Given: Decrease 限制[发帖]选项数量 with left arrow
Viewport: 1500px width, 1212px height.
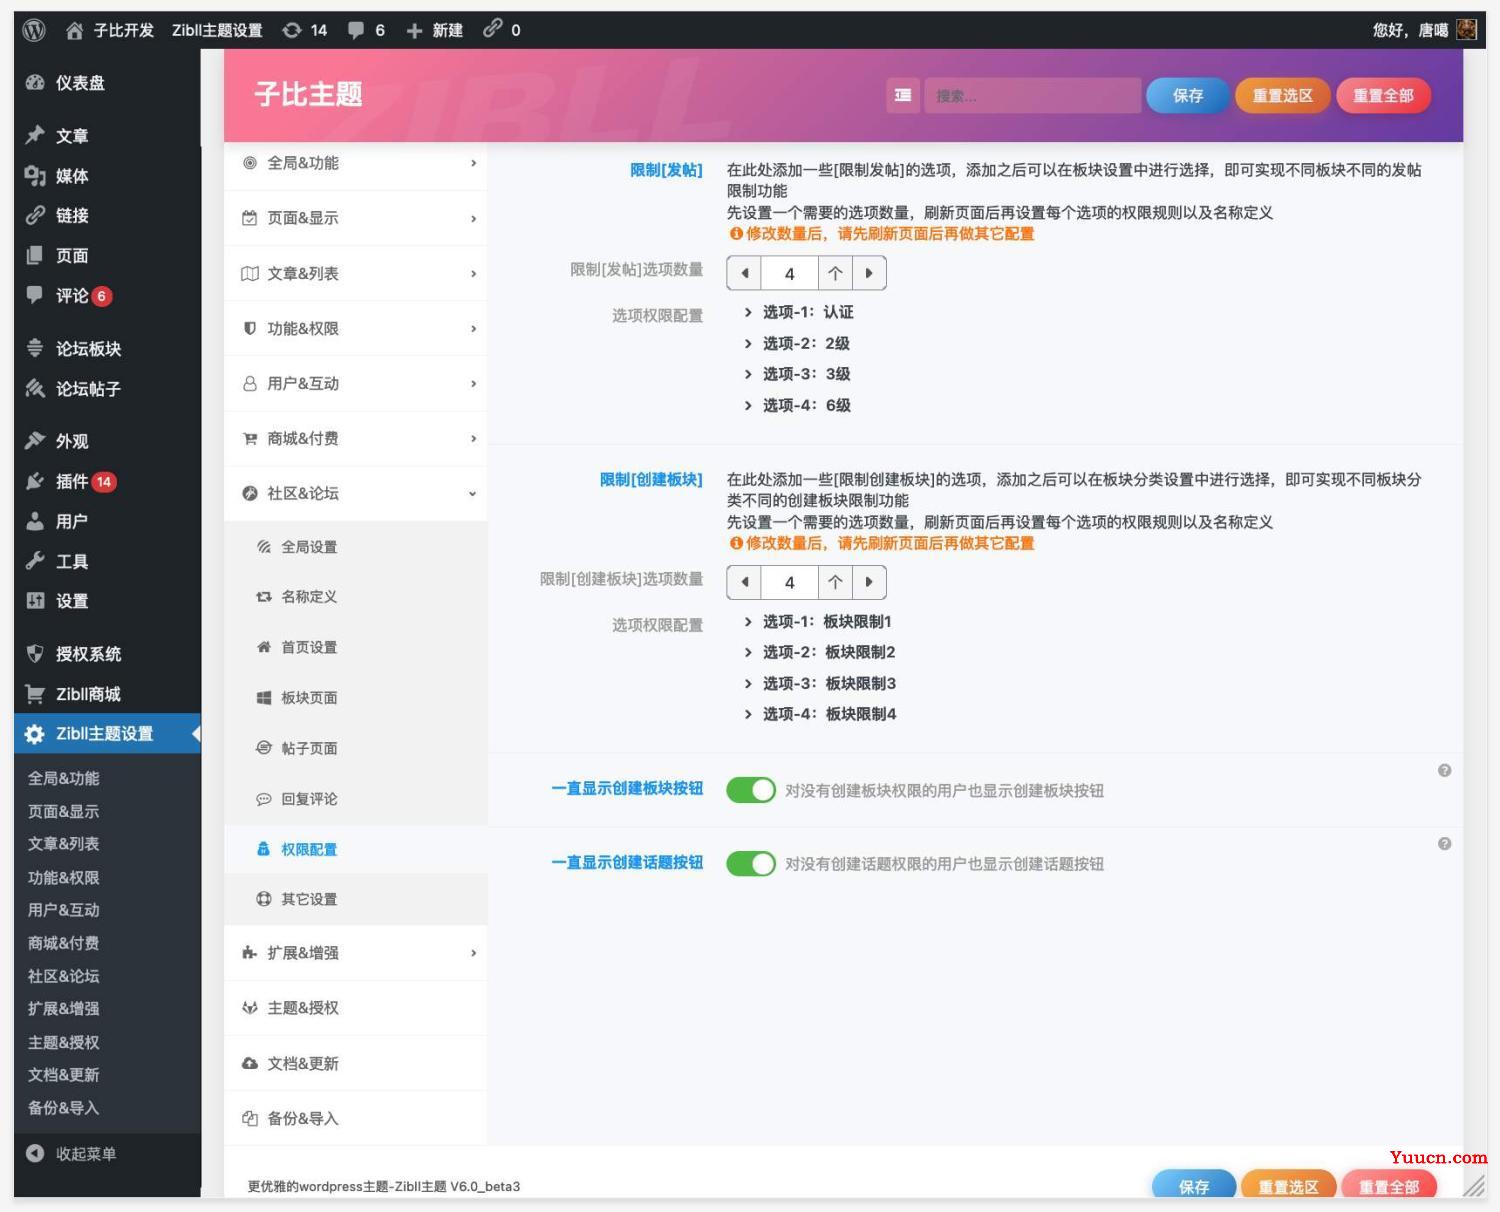Looking at the screenshot, I should 744,273.
